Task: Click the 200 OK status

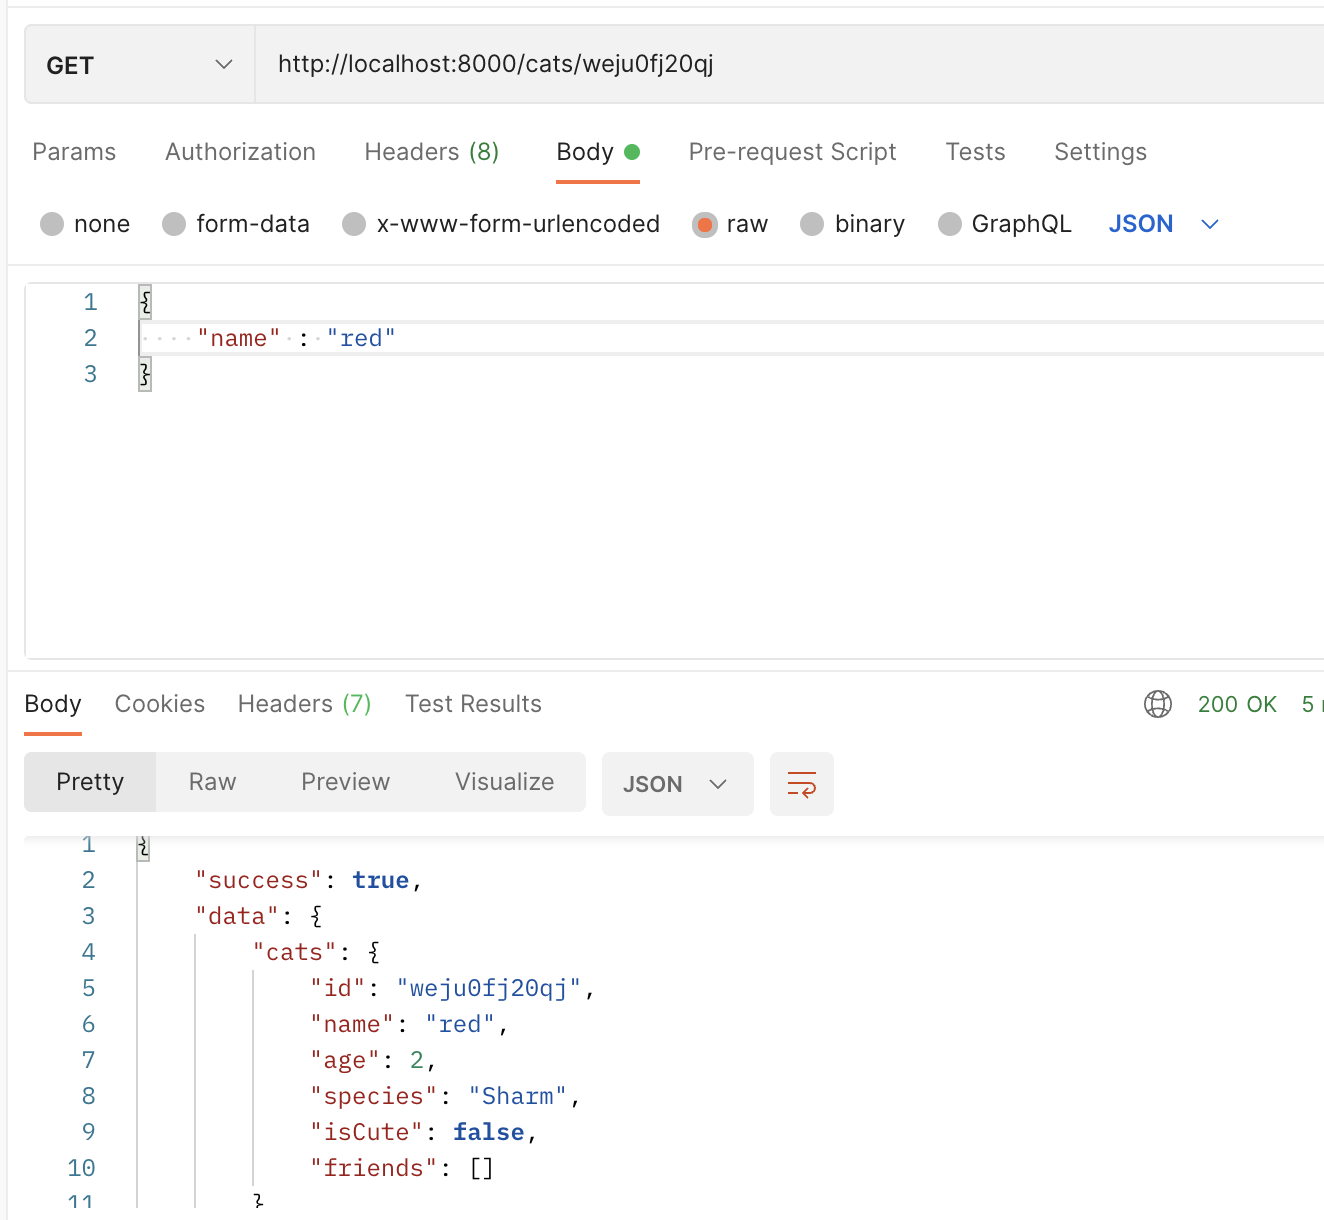Action: pyautogui.click(x=1237, y=704)
